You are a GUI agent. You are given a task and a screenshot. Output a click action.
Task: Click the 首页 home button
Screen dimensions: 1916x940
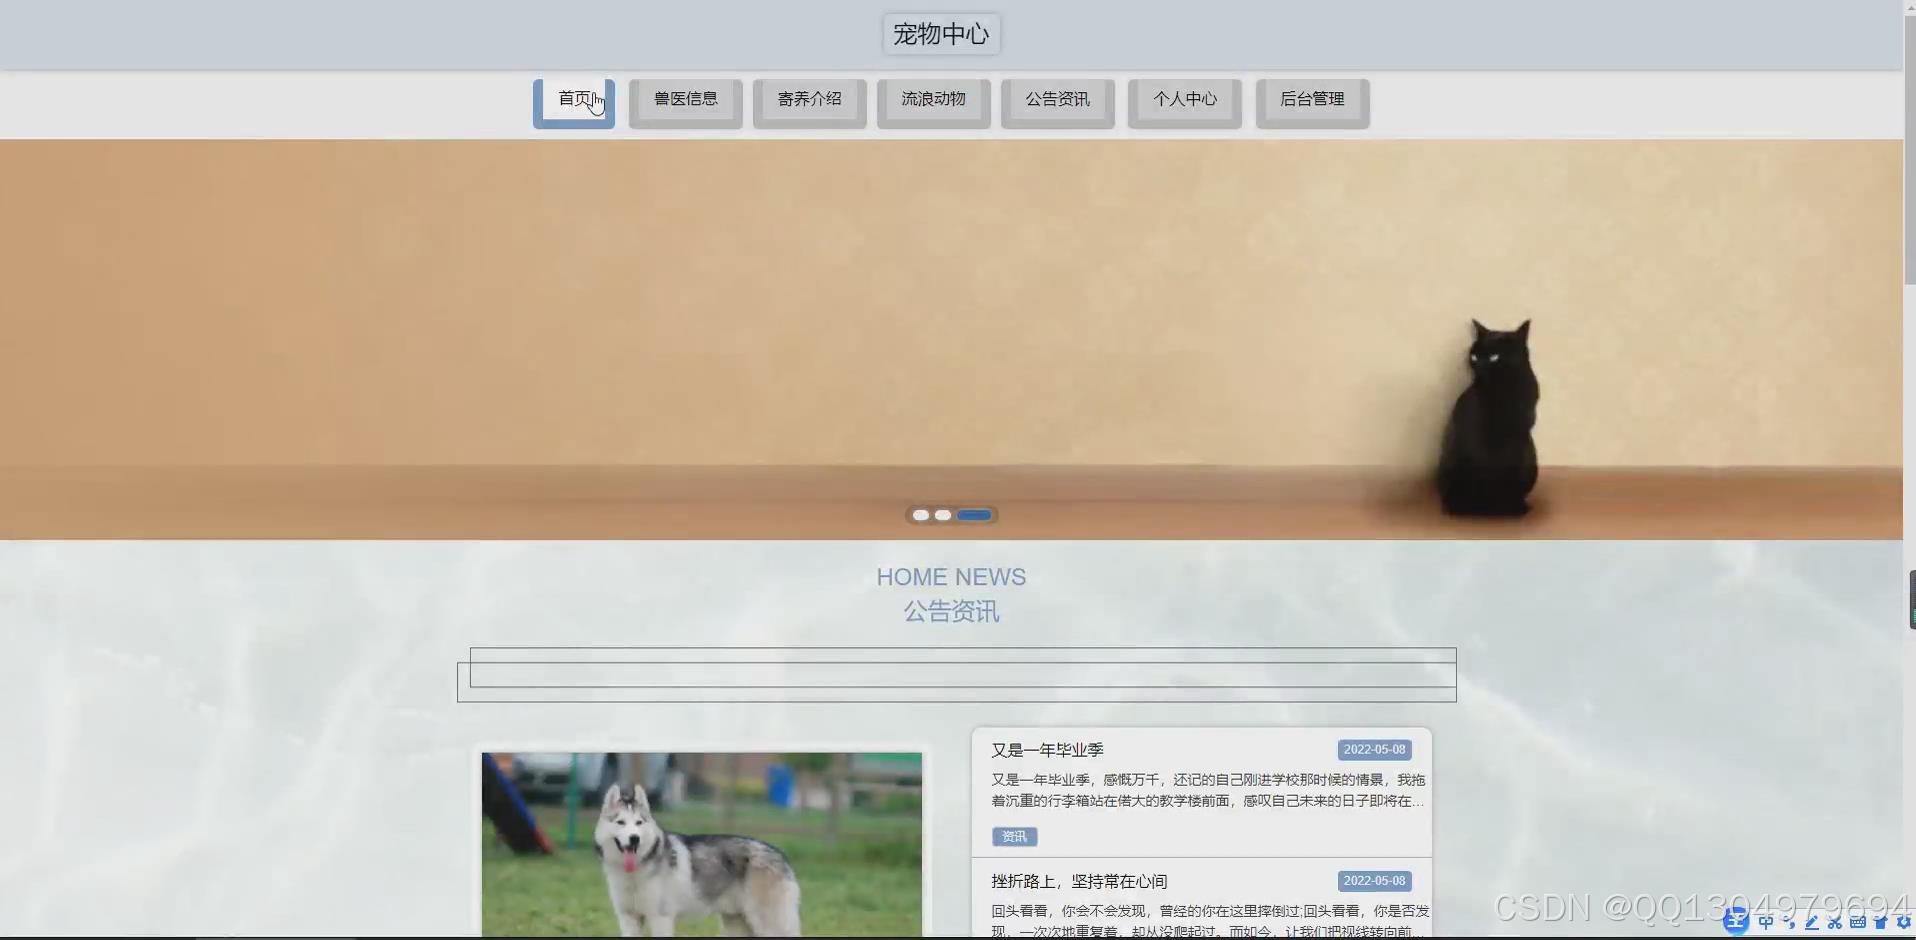[572, 98]
